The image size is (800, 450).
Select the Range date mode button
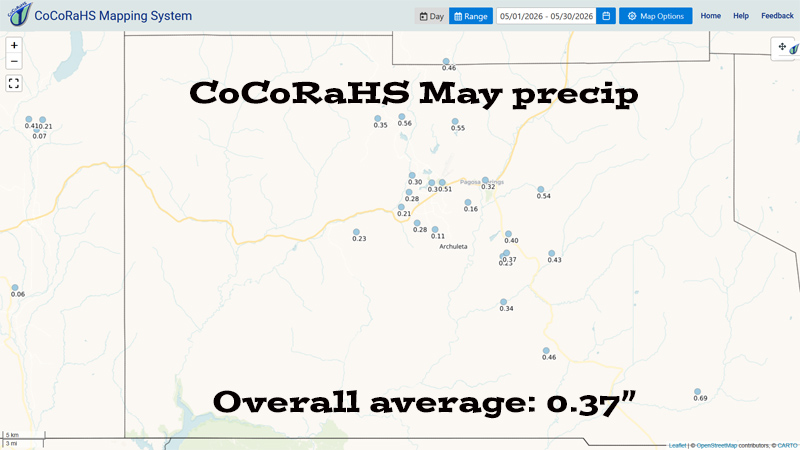coord(471,16)
